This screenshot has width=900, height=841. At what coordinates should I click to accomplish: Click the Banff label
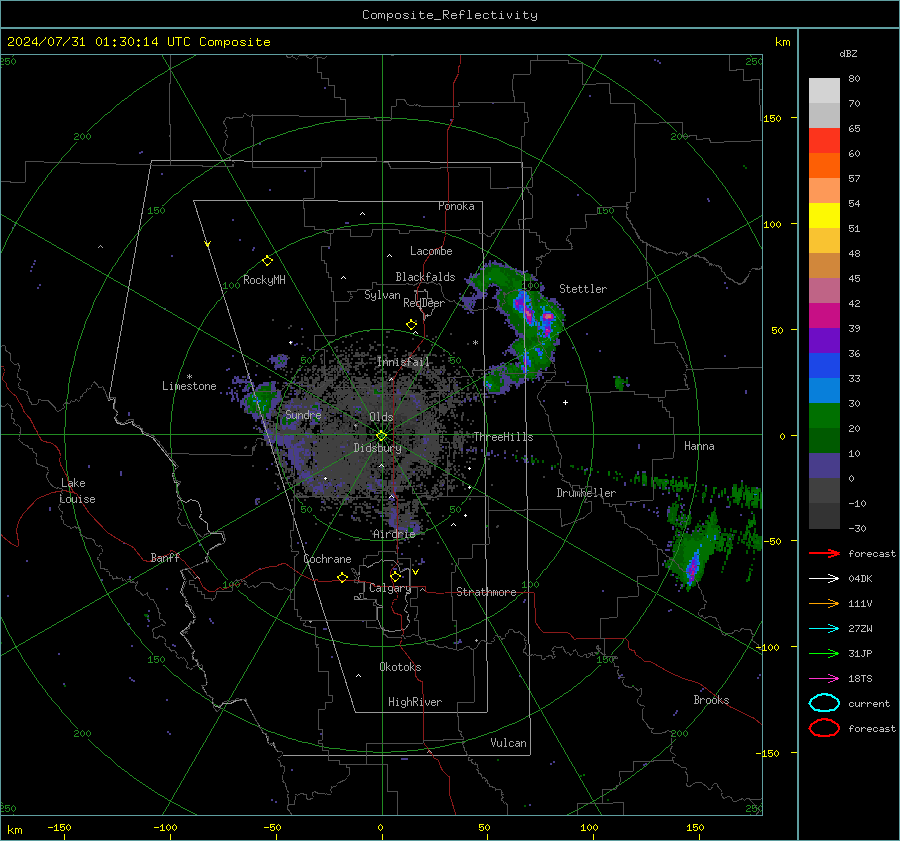point(165,557)
